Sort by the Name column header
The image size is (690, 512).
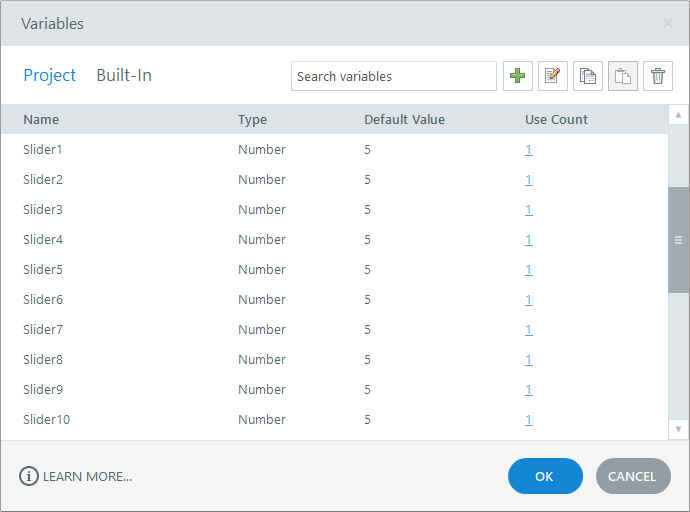41,120
